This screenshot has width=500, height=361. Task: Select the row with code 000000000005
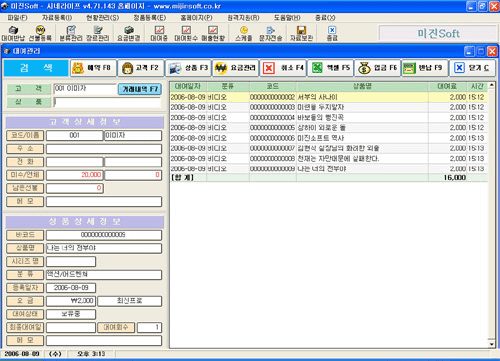point(329,128)
